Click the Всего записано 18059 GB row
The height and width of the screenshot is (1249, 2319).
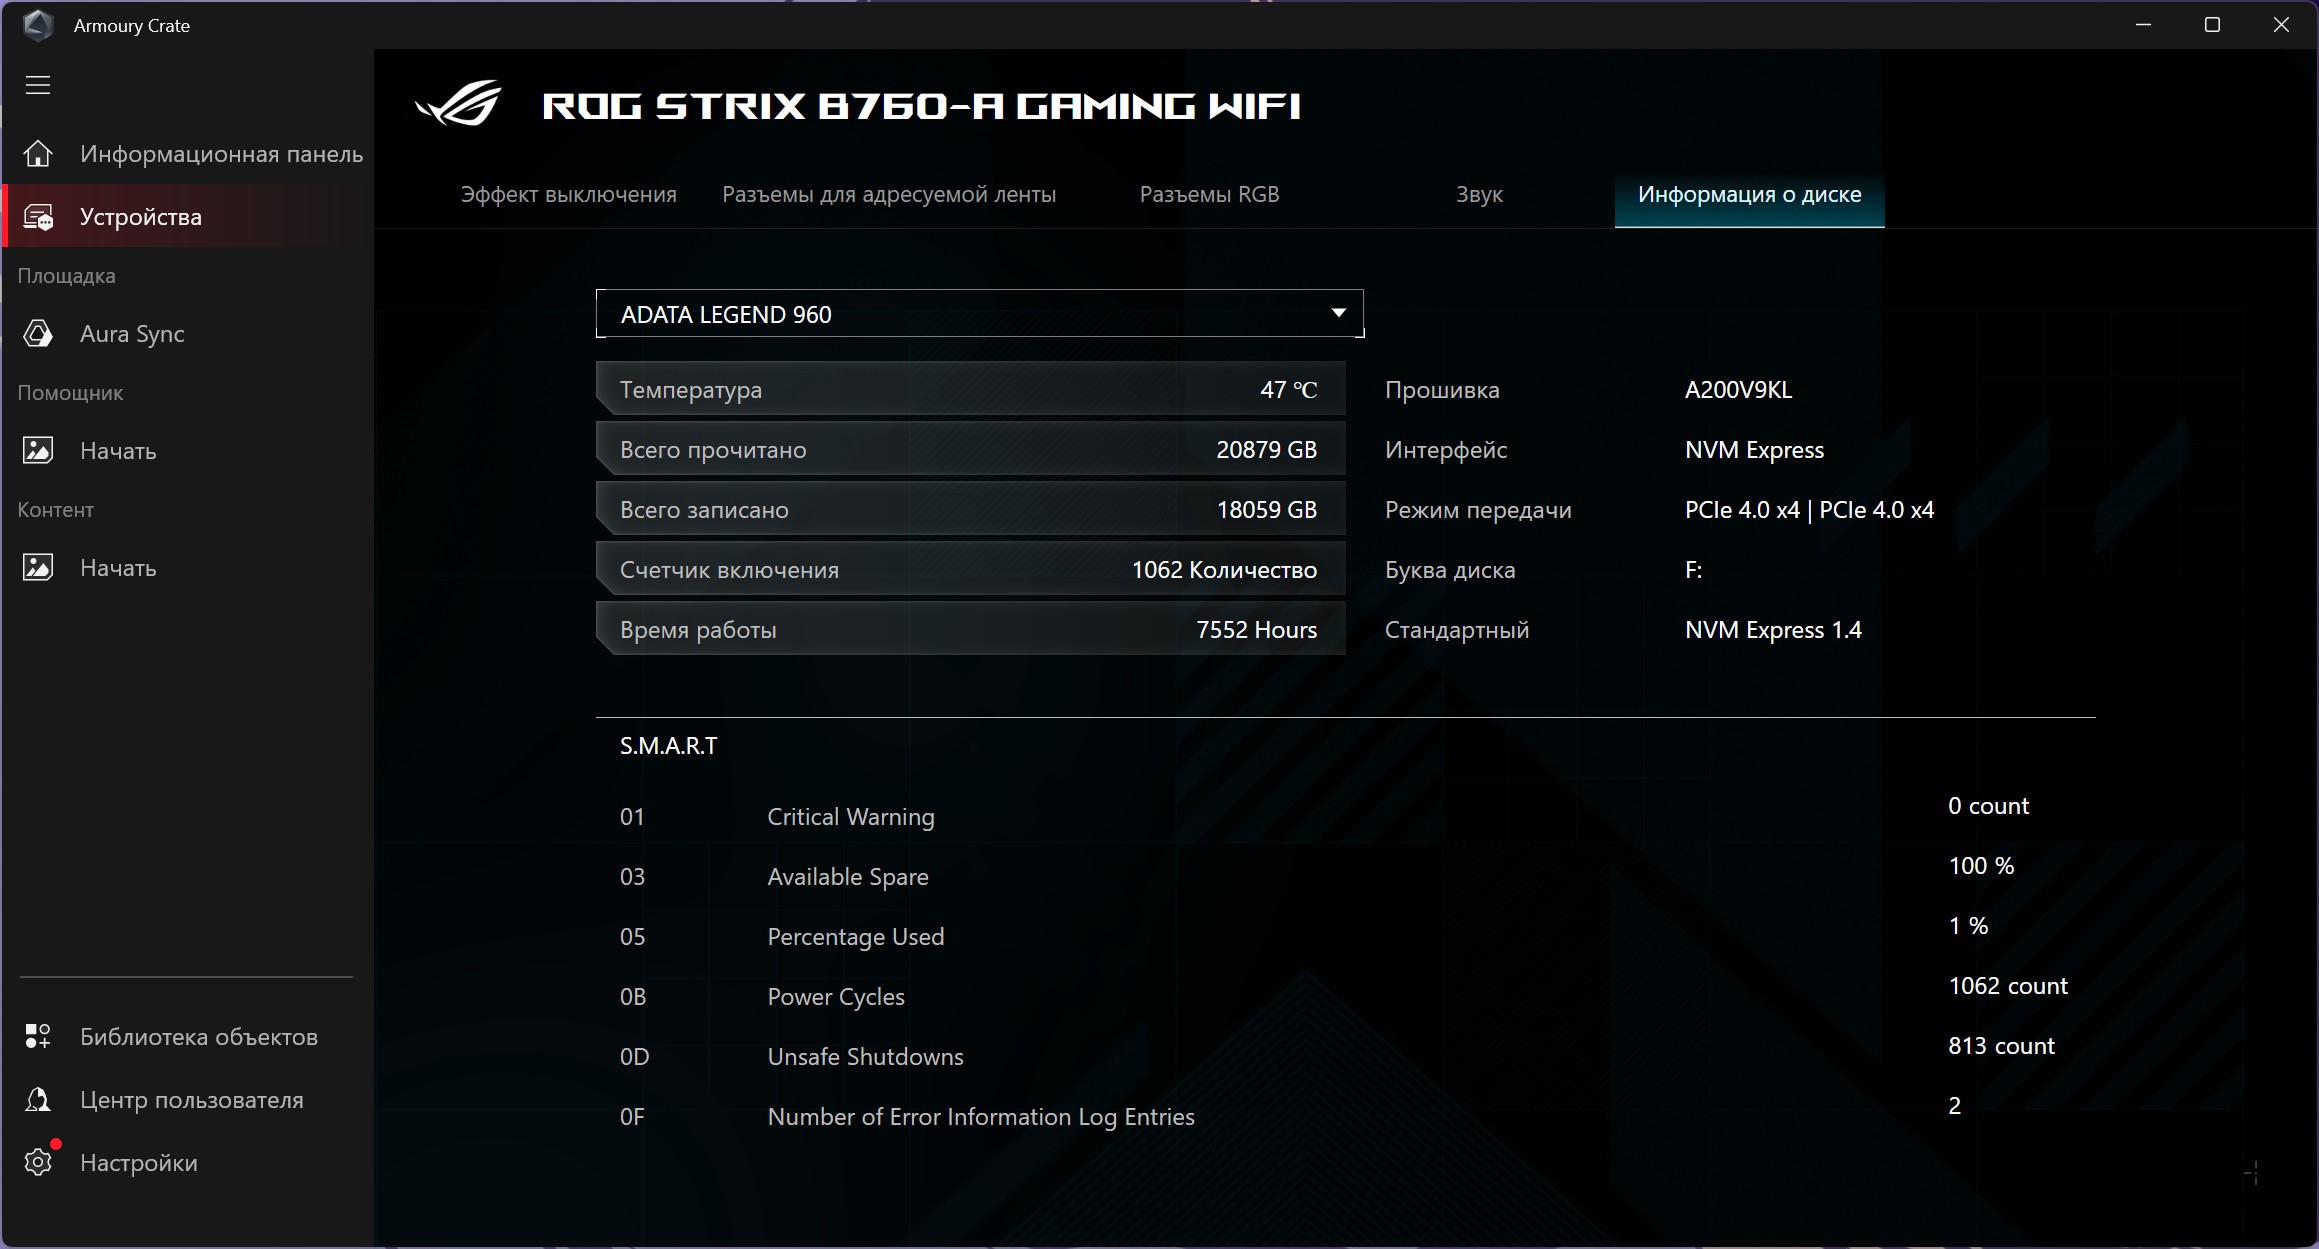tap(970, 509)
